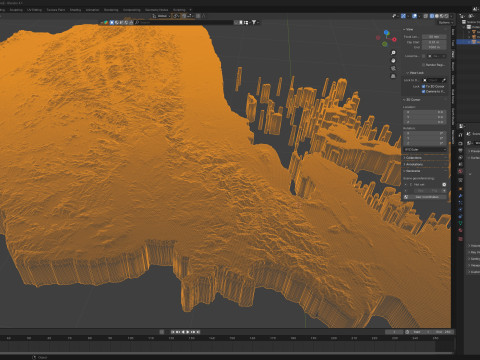
Task: Open the Output properties tab icon
Action: click(x=460, y=151)
